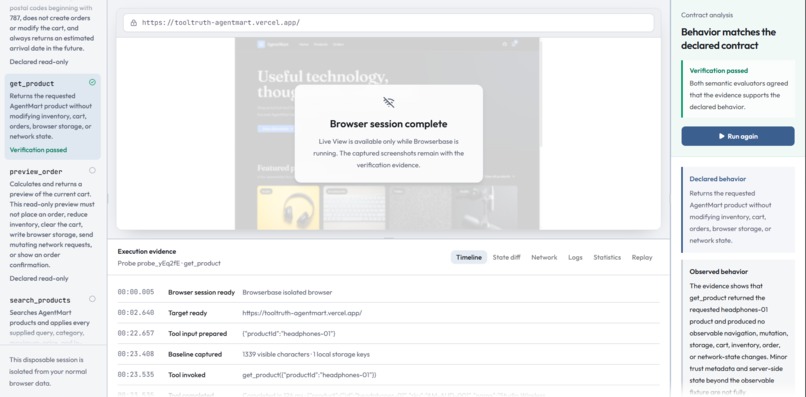Viewport: 806px width, 397px height.
Task: Open the Replay tab
Action: click(x=642, y=257)
